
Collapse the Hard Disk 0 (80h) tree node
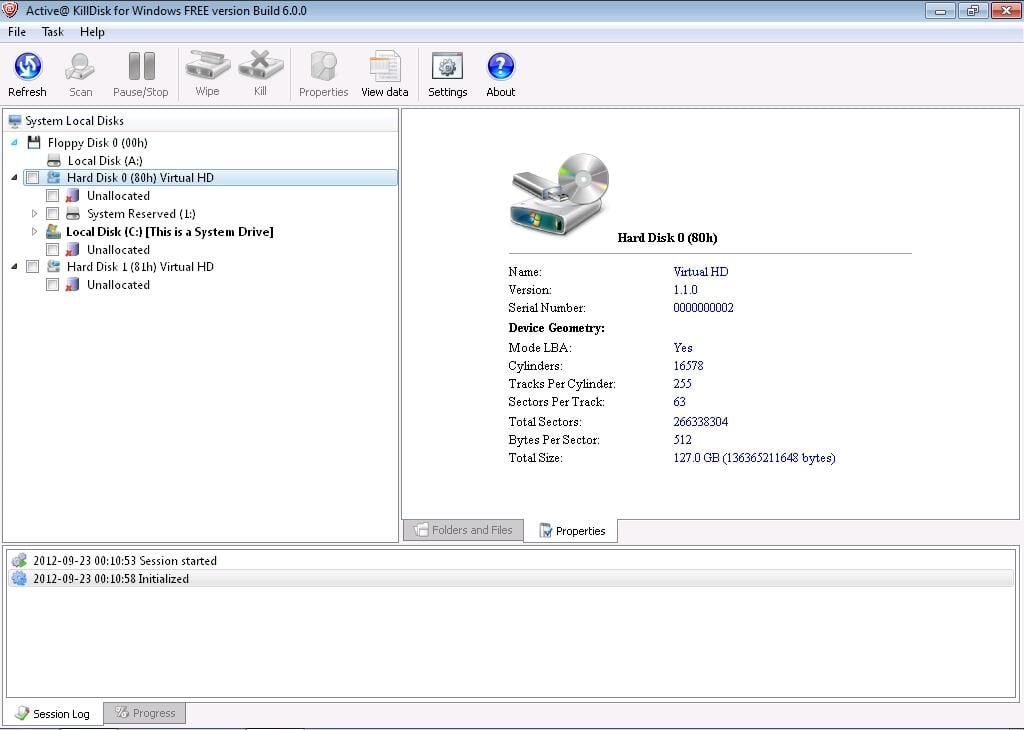tap(14, 178)
